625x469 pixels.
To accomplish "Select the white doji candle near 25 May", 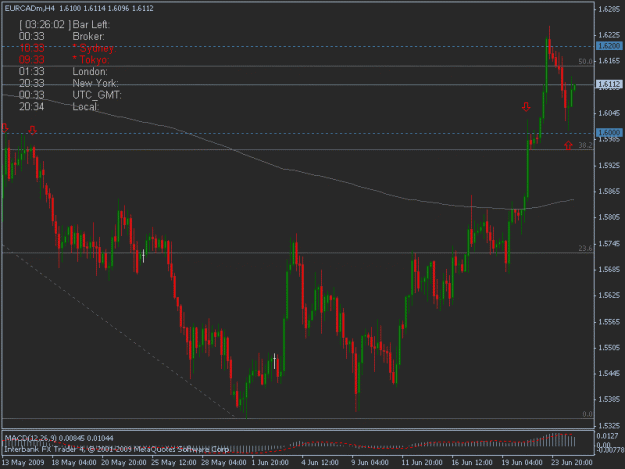I will point(143,256).
